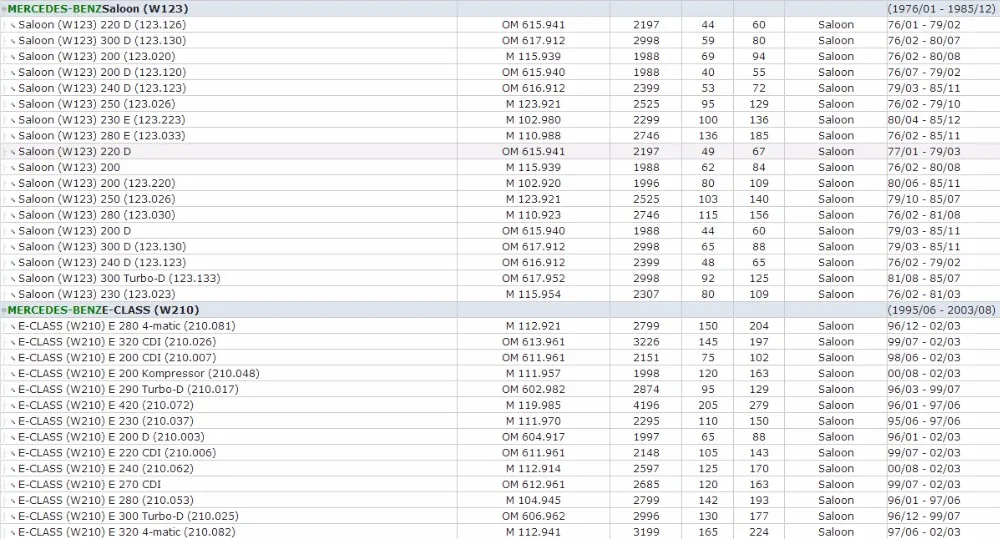
Task: Click arrow icon beside Saloon 280 (123.030)
Action: point(13,216)
